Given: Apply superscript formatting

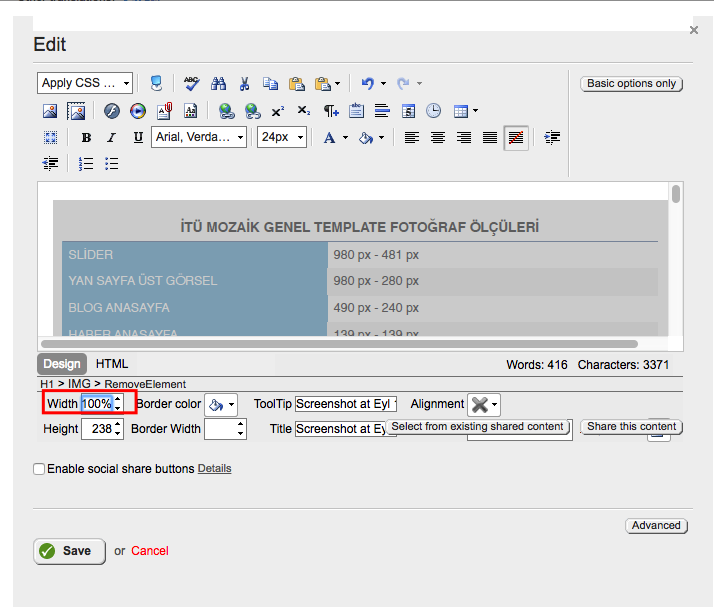Looking at the screenshot, I should click(278, 111).
